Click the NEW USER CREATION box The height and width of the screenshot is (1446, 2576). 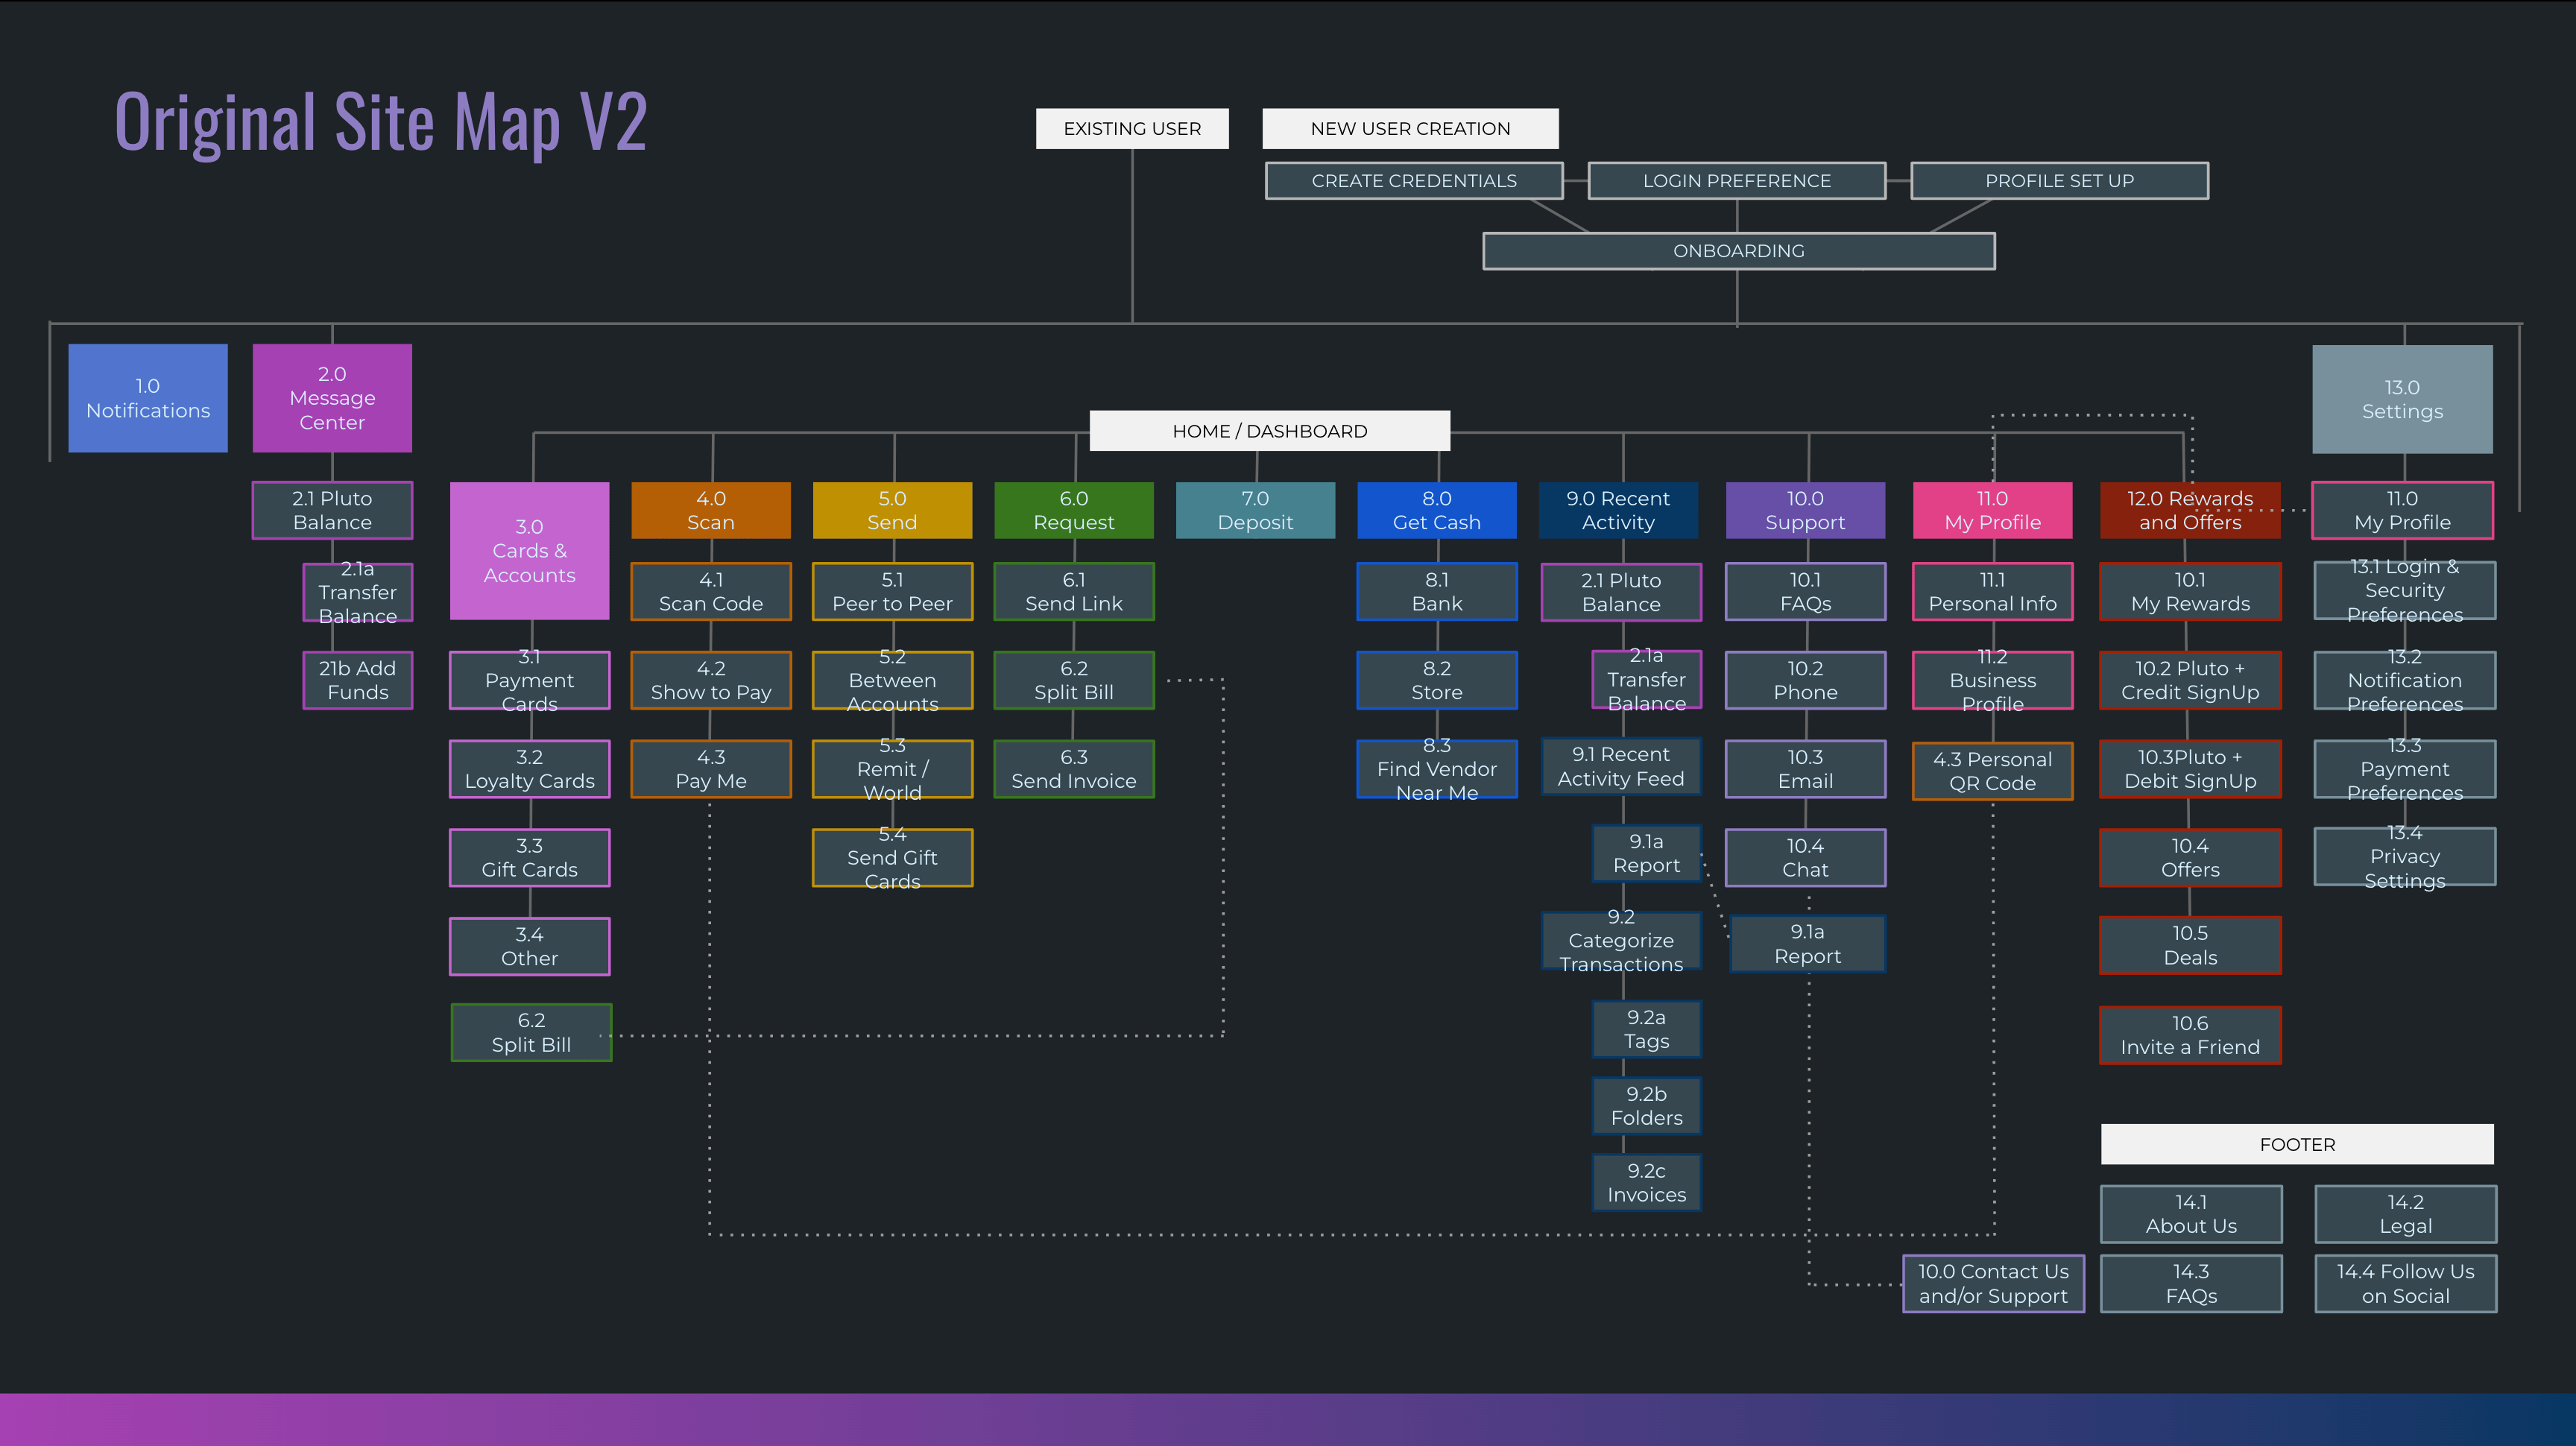[x=1410, y=129]
